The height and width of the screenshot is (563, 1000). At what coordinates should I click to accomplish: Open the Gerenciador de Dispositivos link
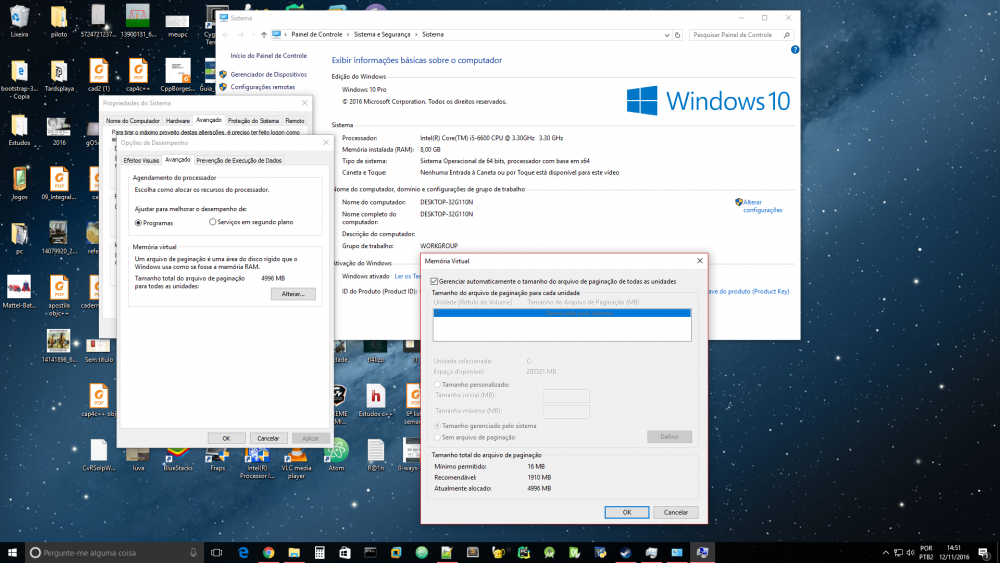tap(268, 74)
